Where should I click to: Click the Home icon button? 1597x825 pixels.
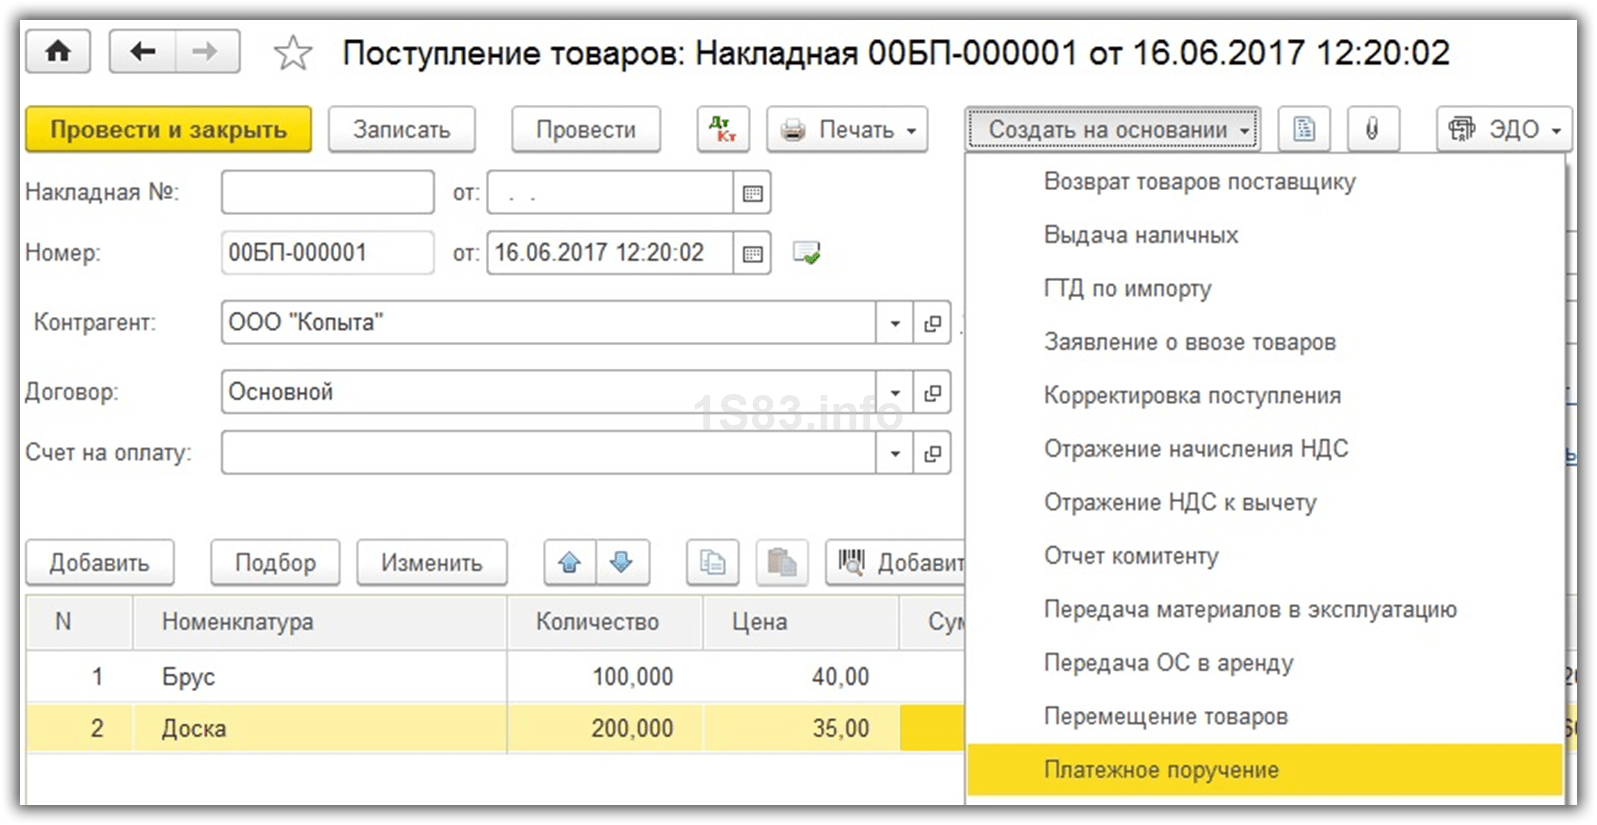click(58, 52)
